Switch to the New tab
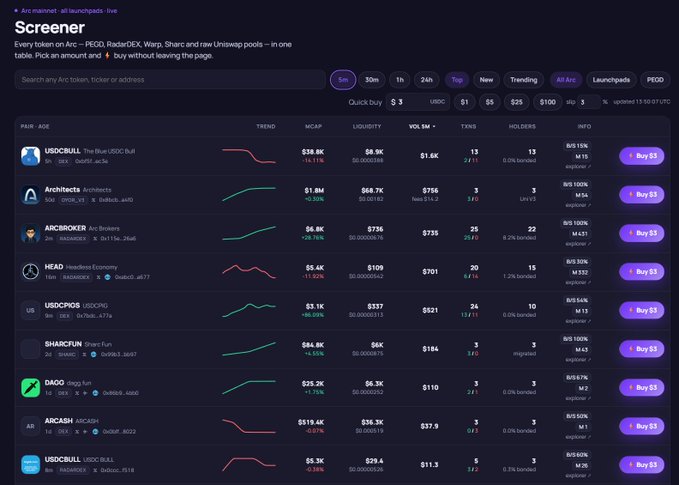The width and height of the screenshot is (679, 485). [x=486, y=80]
